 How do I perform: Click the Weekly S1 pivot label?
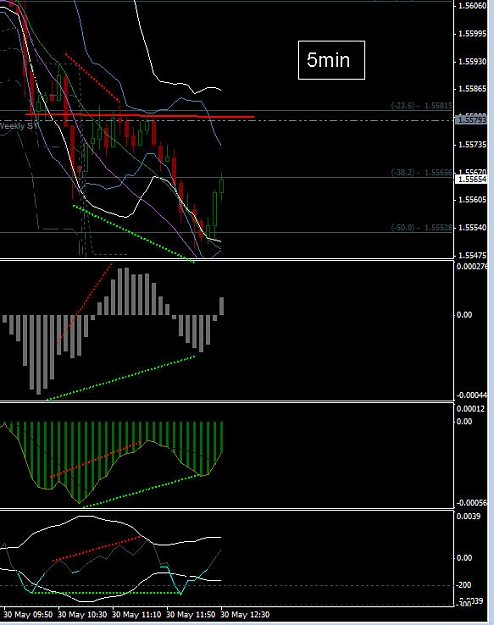point(19,126)
